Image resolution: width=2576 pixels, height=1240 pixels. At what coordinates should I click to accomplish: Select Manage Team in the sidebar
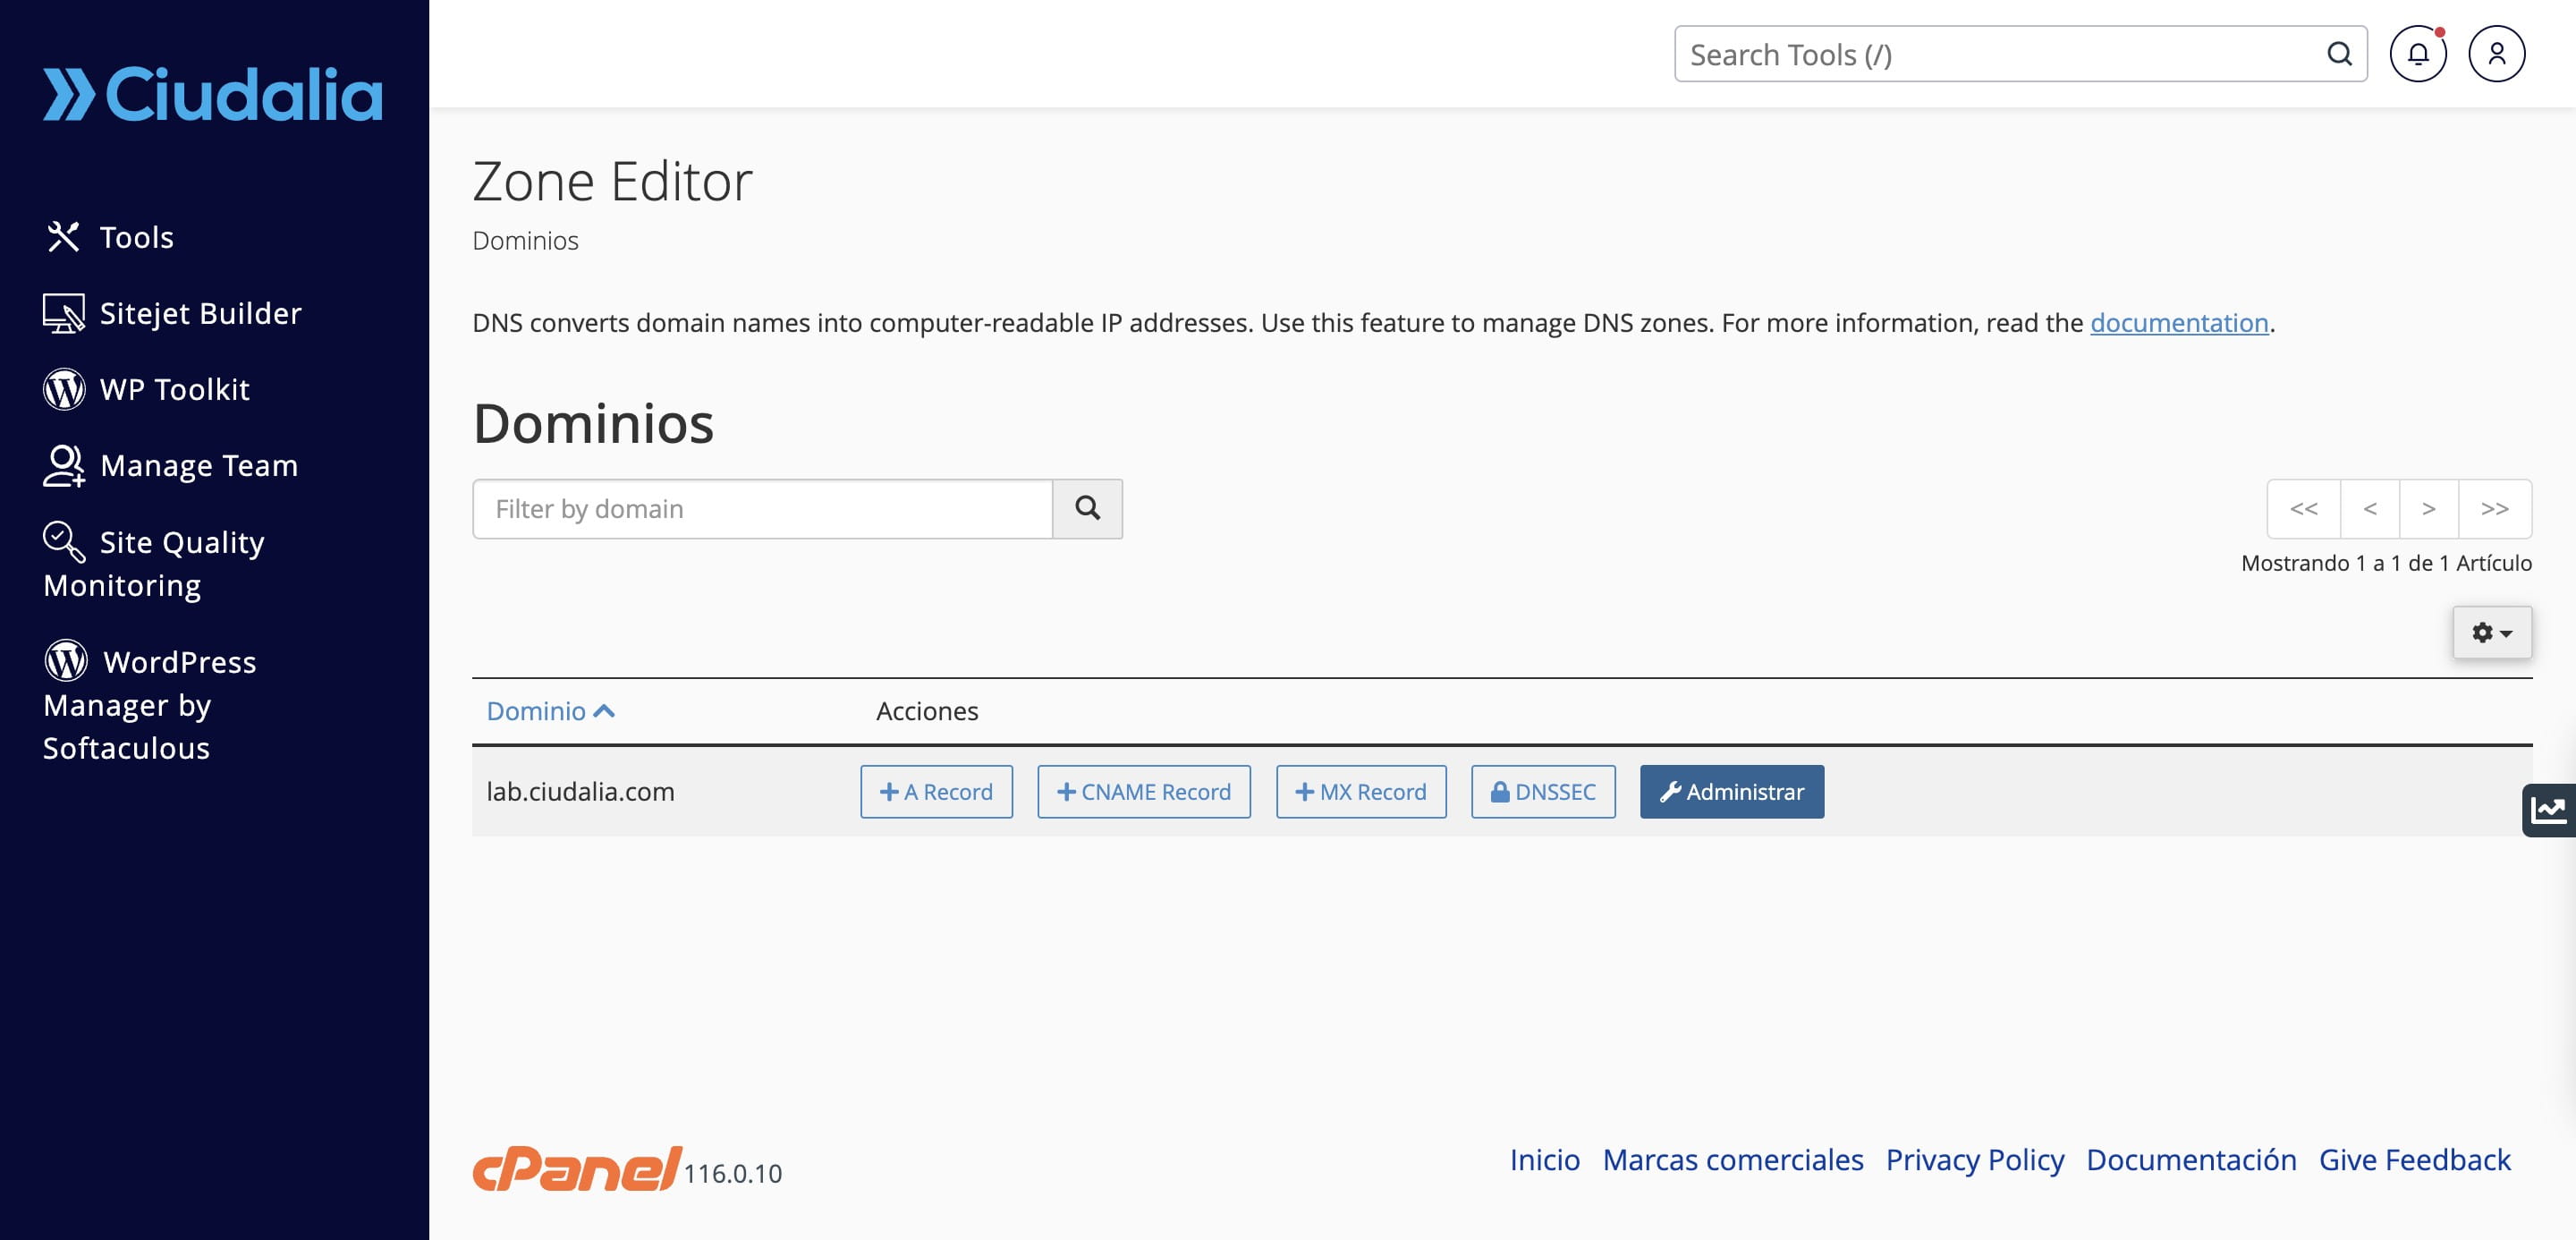[199, 465]
